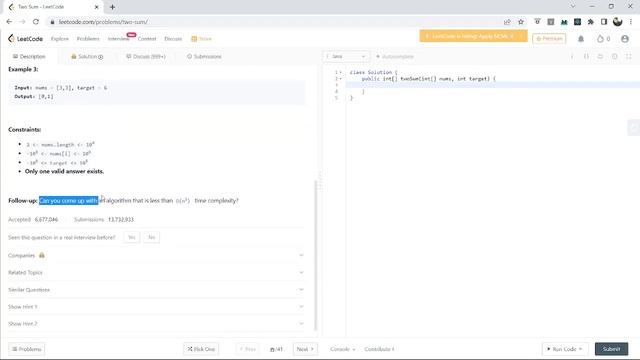The image size is (640, 360).
Task: Open editor settings icon
Action: [x=614, y=56]
